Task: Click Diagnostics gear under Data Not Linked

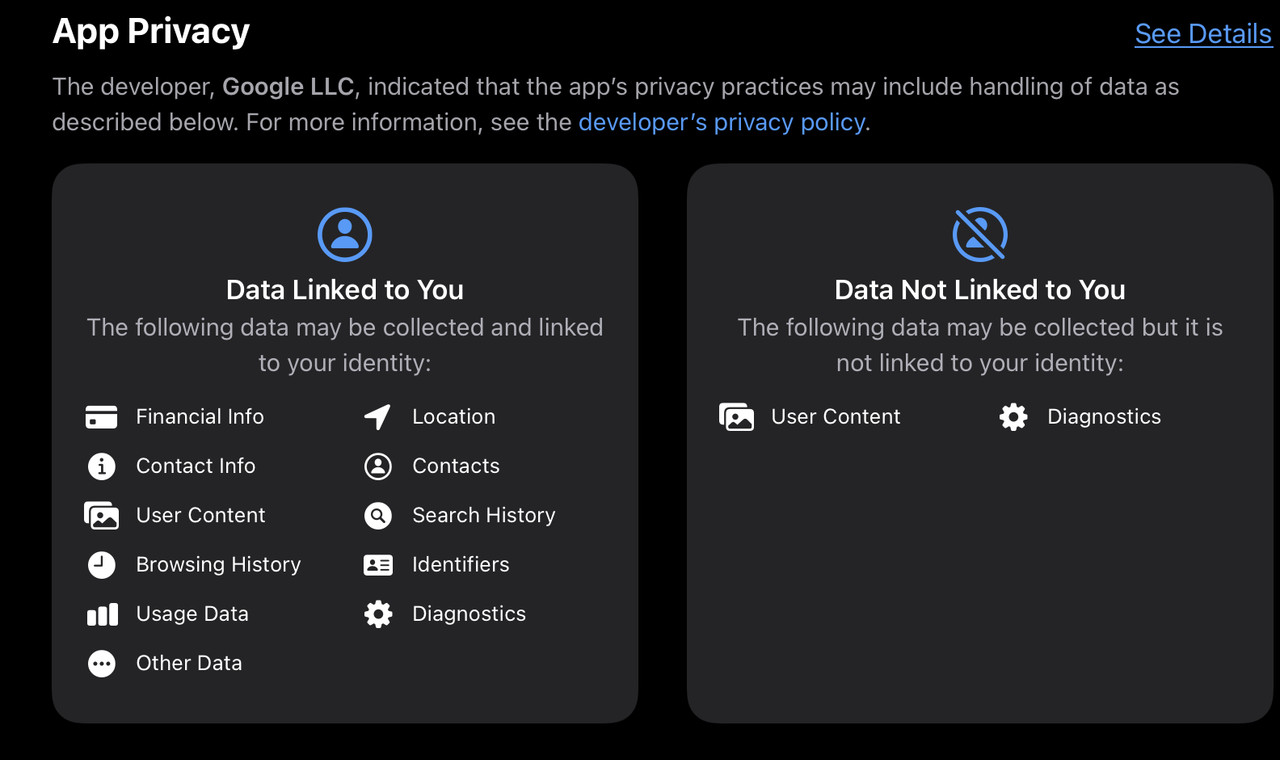Action: [x=1013, y=417]
